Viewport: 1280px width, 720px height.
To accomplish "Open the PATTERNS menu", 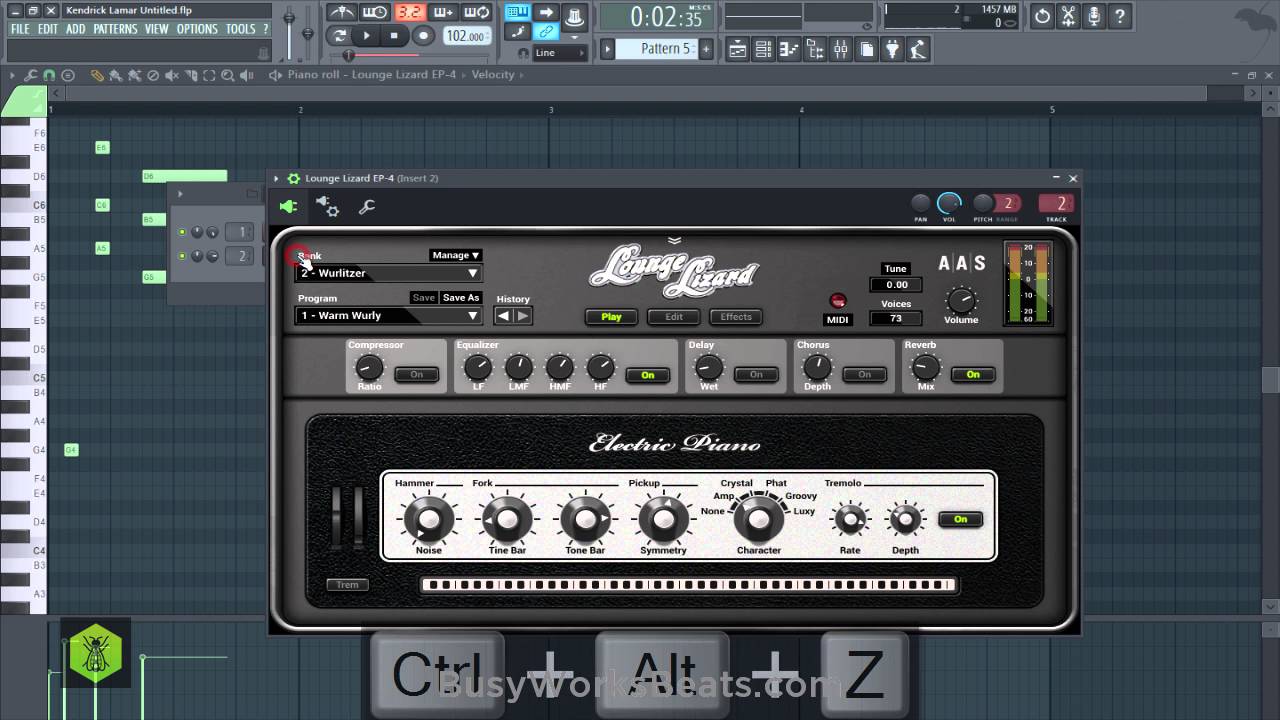I will click(115, 29).
